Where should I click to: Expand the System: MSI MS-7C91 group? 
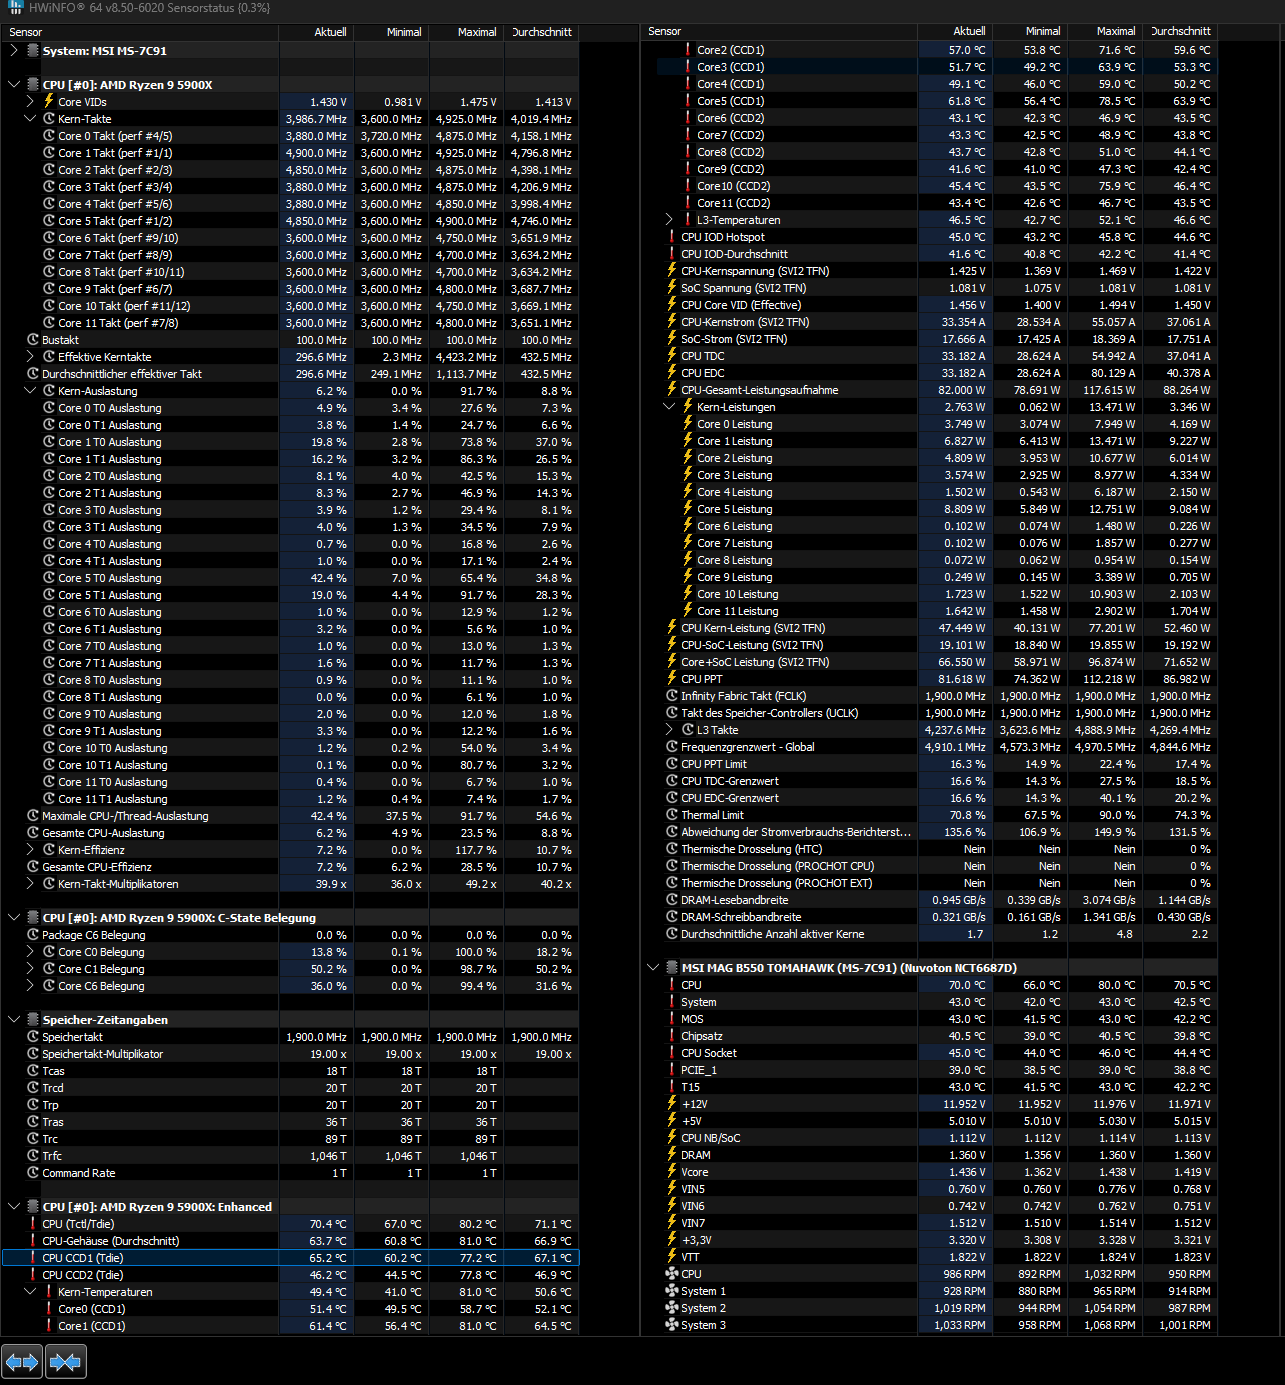click(x=13, y=50)
